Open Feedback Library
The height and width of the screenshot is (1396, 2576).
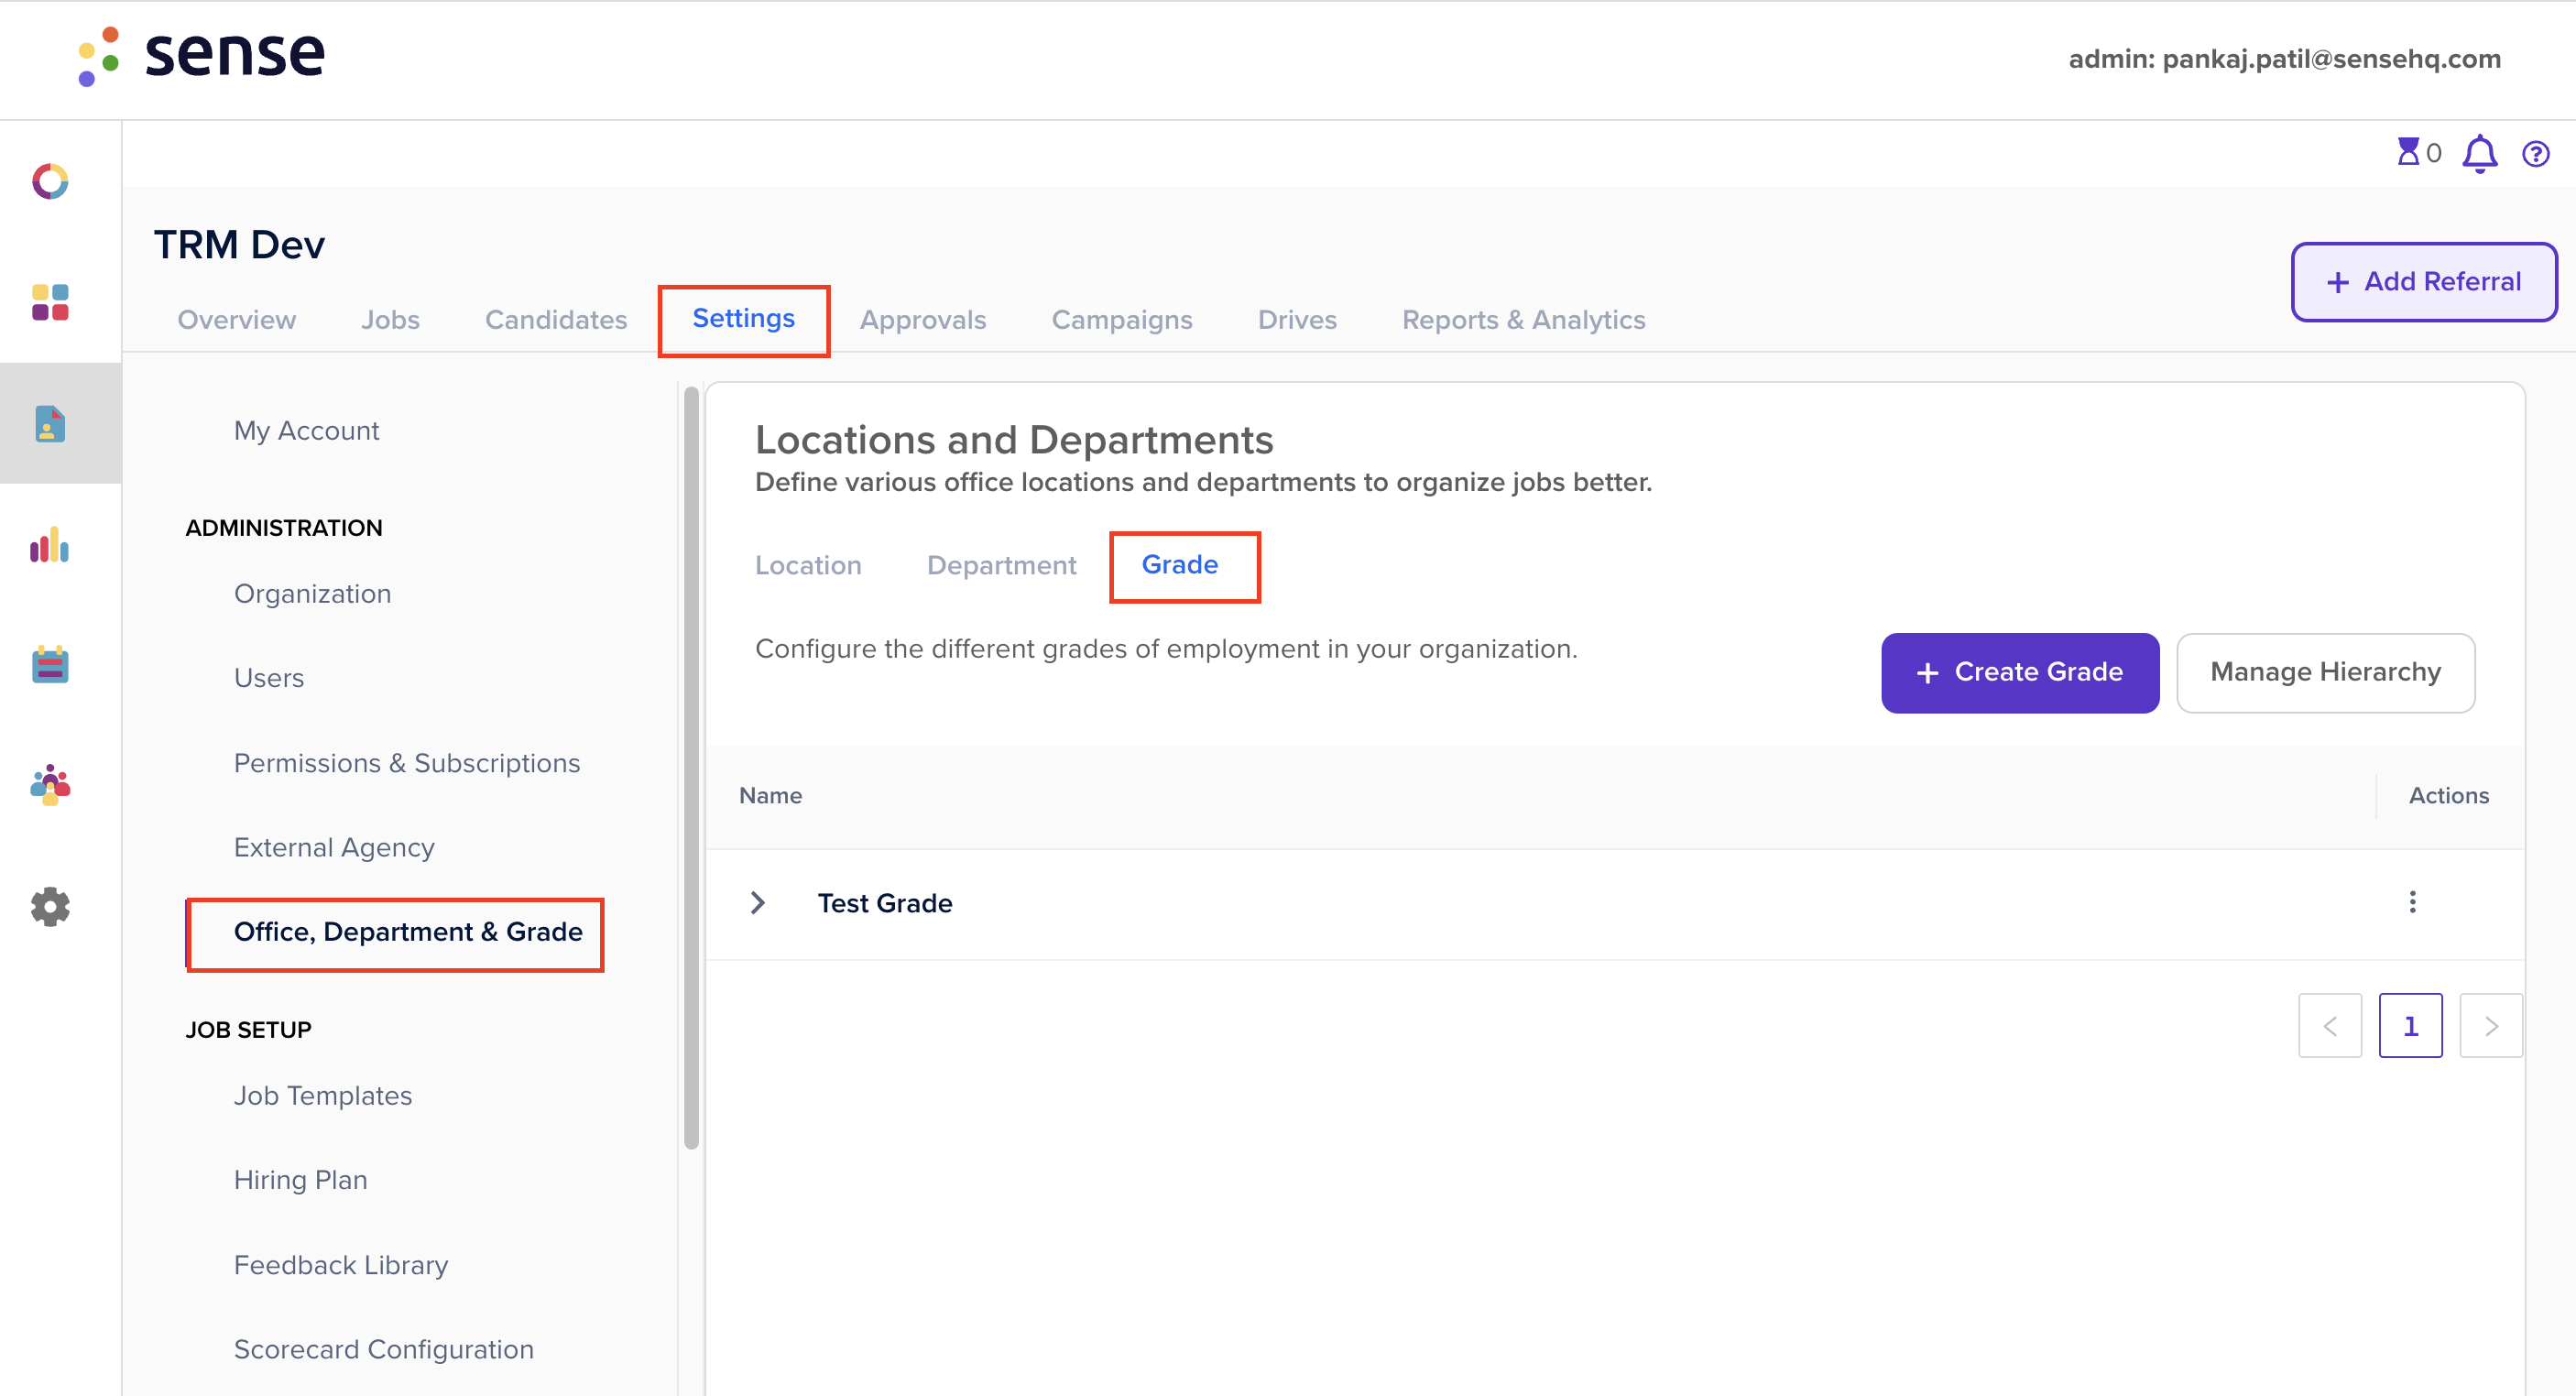[x=340, y=1265]
